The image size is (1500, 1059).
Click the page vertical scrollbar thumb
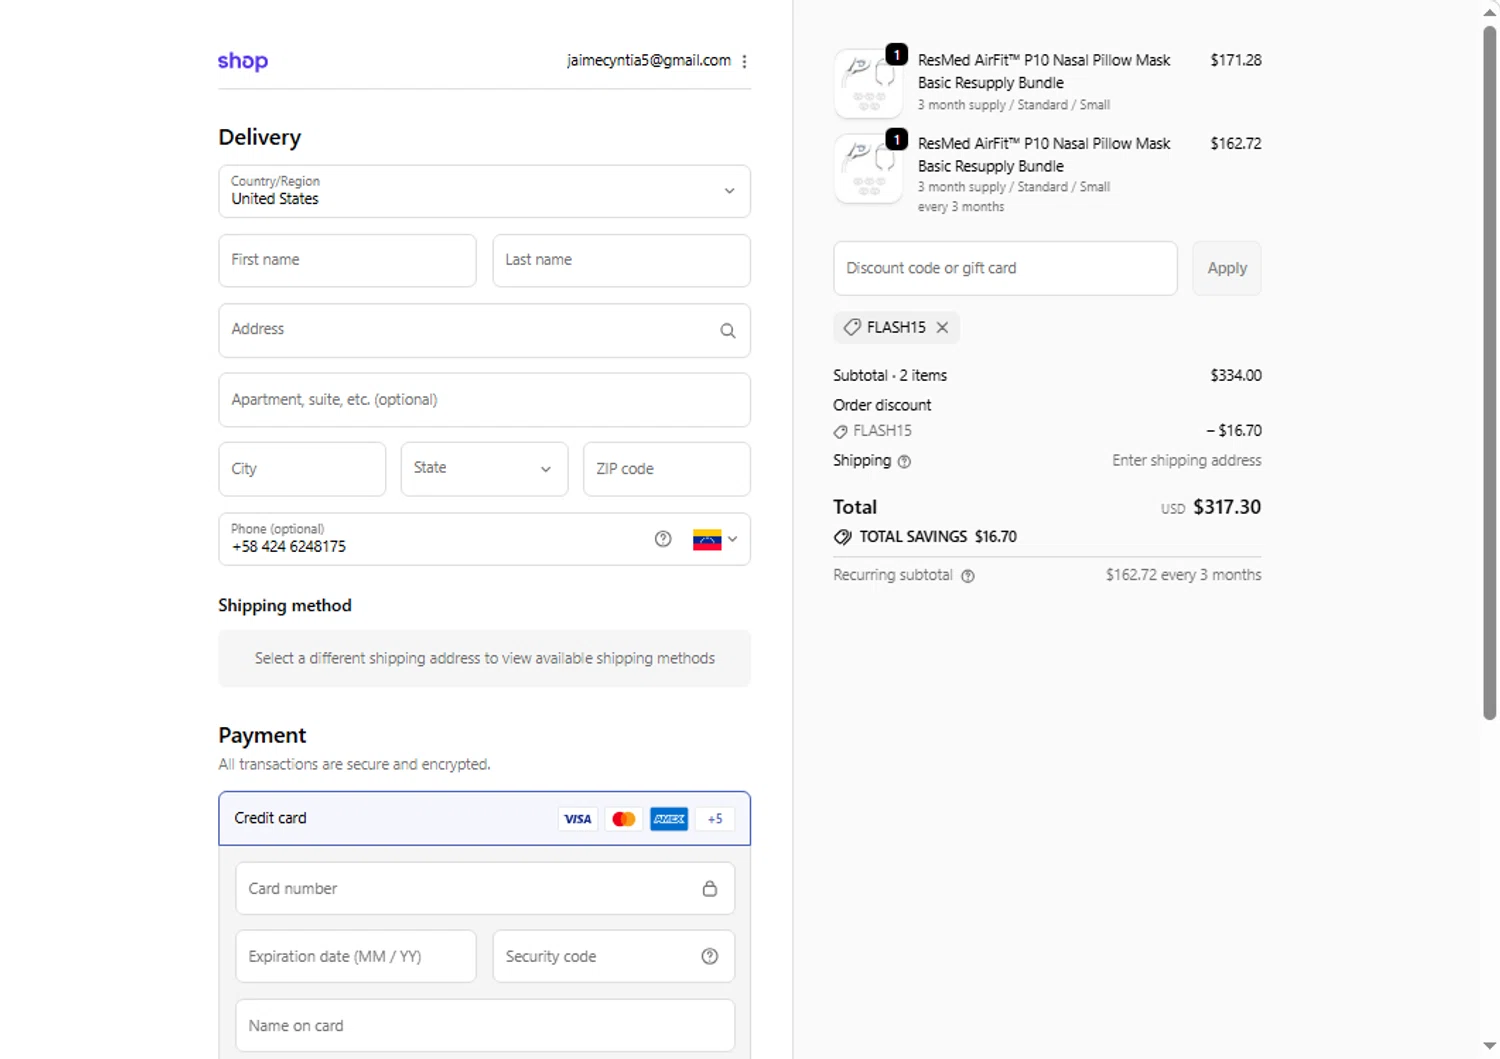pyautogui.click(x=1489, y=372)
